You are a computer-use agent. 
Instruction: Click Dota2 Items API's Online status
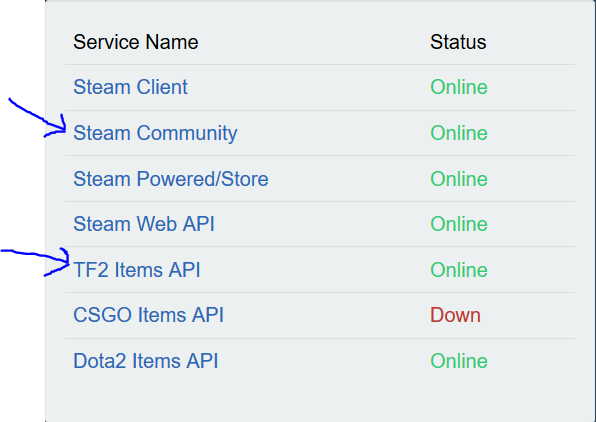point(459,361)
